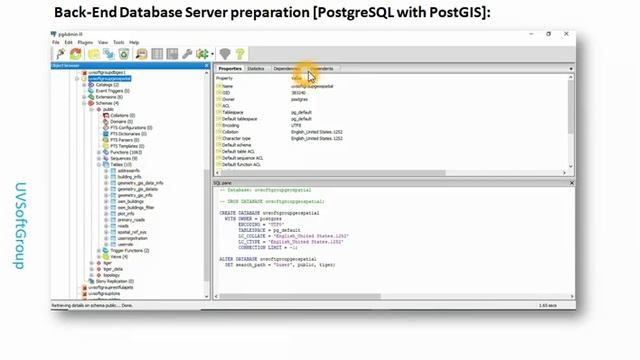Select the userregistration table
This screenshot has height=360, width=640.
pyautogui.click(x=133, y=238)
